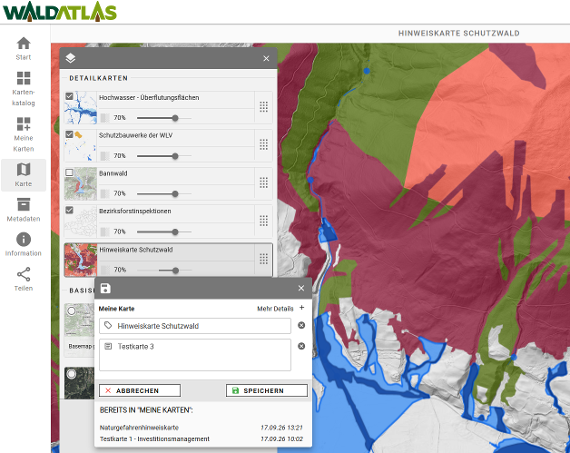Select the Basemap radio button

[x=72, y=311]
